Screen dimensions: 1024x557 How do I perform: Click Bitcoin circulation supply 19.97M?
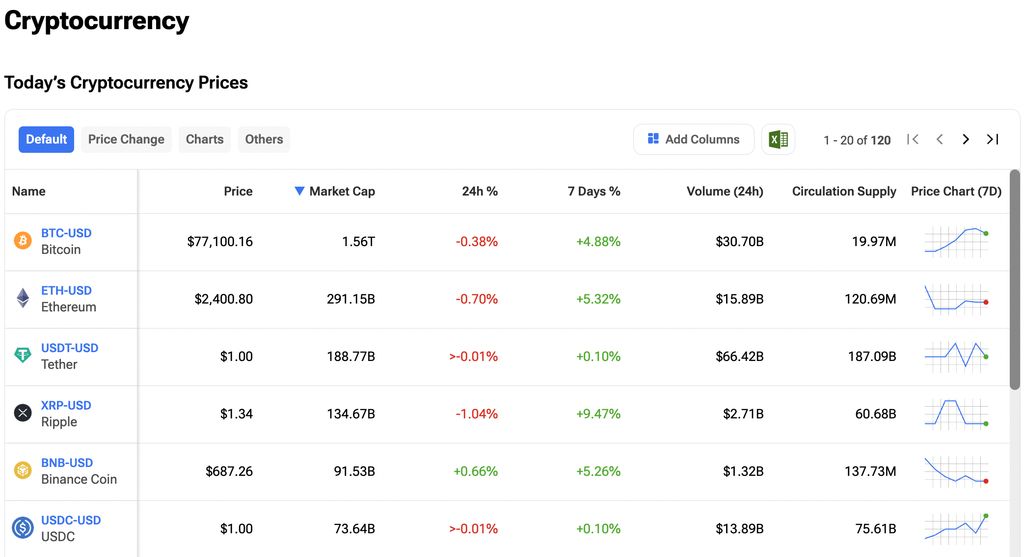point(874,242)
